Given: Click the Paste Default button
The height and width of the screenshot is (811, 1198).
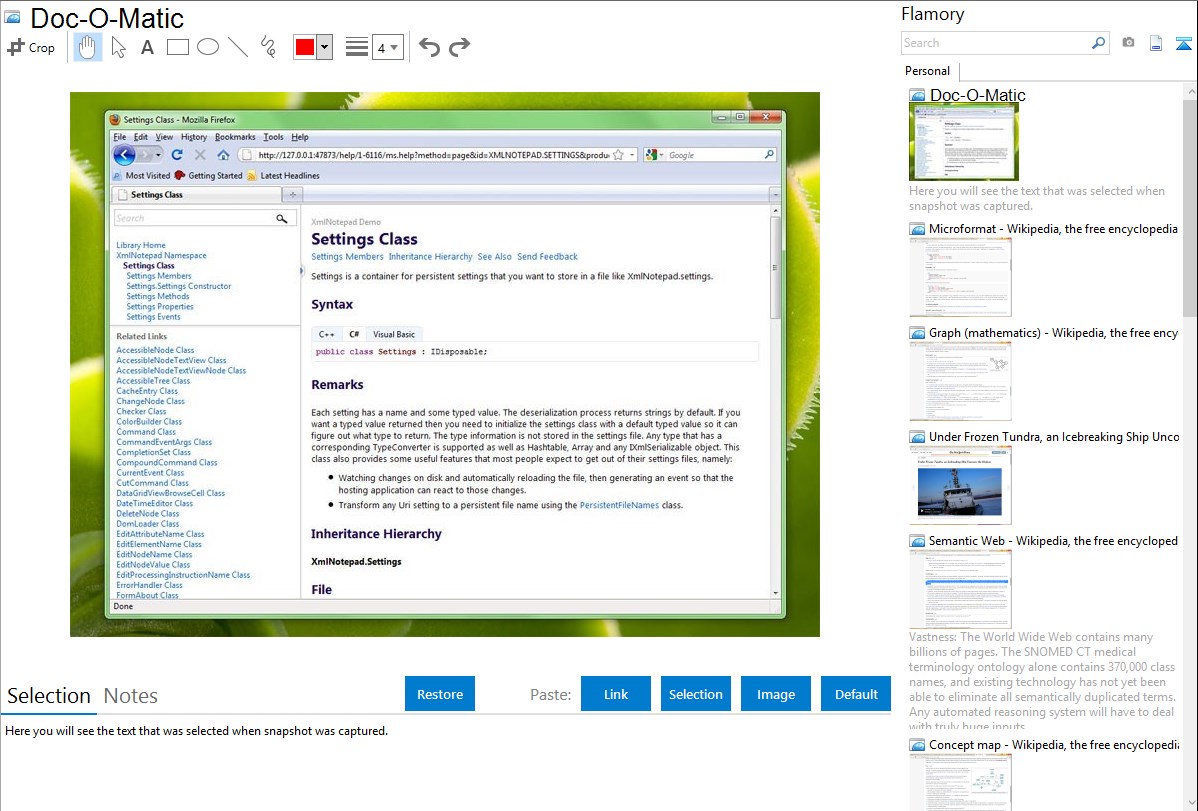Looking at the screenshot, I should [856, 694].
